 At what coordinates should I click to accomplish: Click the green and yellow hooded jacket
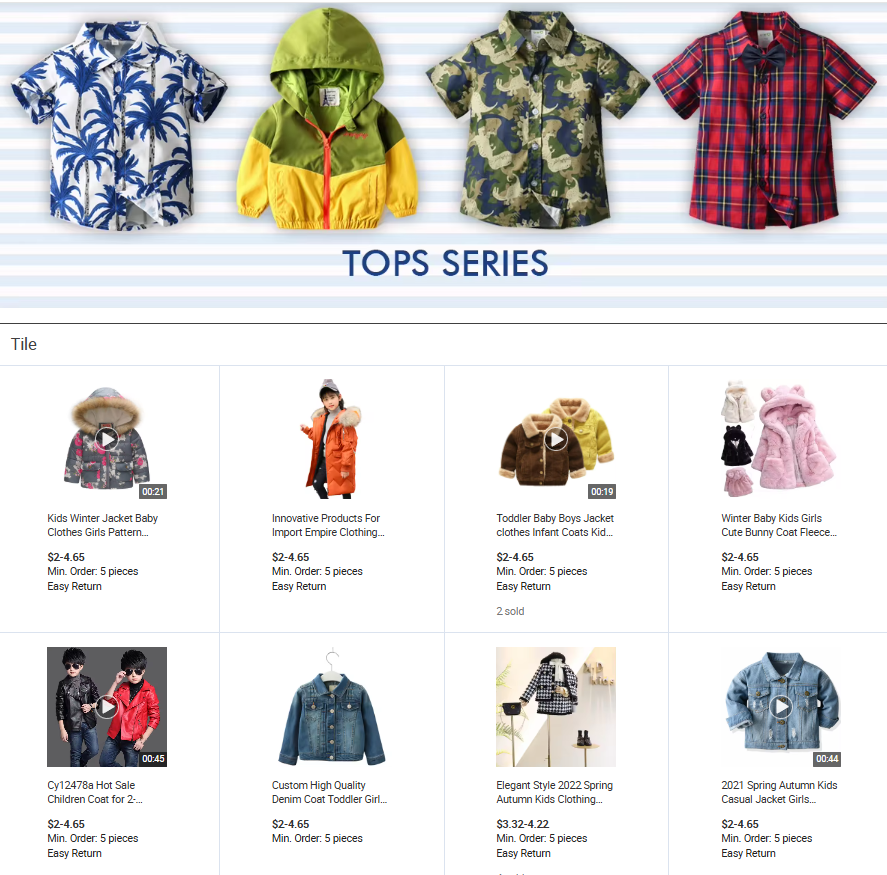[327, 120]
